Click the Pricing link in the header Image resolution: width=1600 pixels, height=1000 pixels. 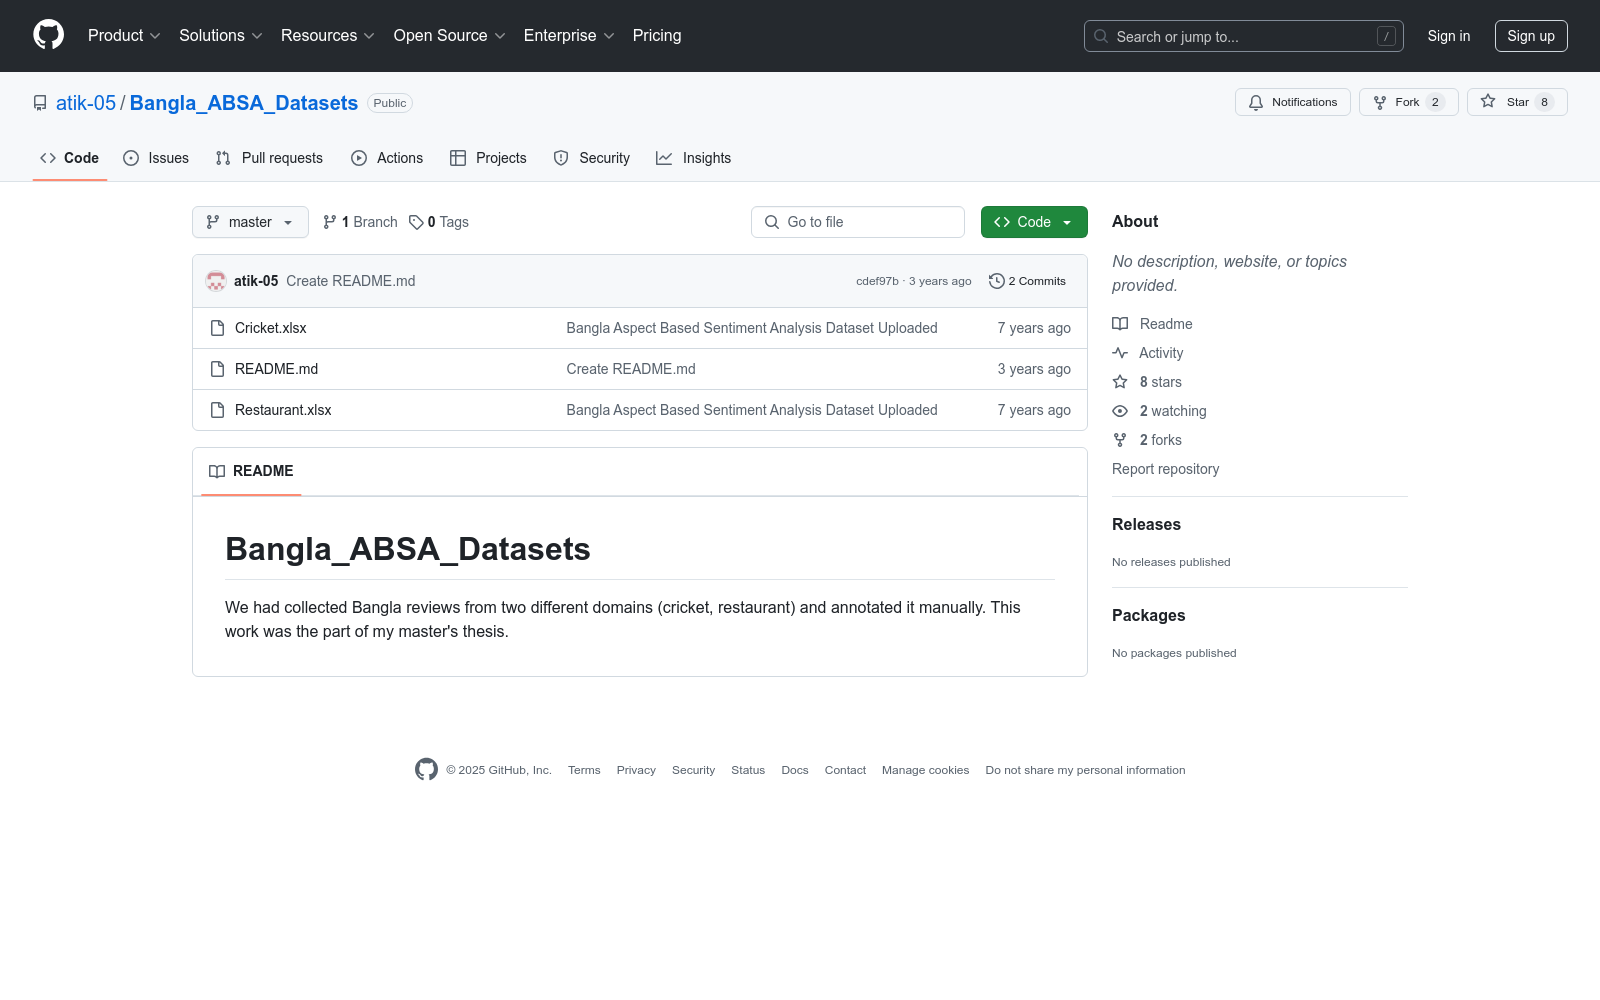point(657,35)
